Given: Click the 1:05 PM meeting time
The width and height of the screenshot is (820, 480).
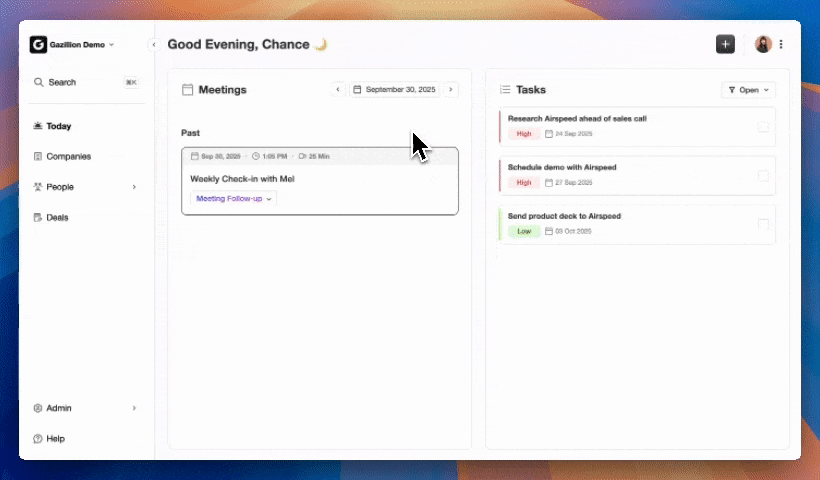Looking at the screenshot, I should coord(270,156).
